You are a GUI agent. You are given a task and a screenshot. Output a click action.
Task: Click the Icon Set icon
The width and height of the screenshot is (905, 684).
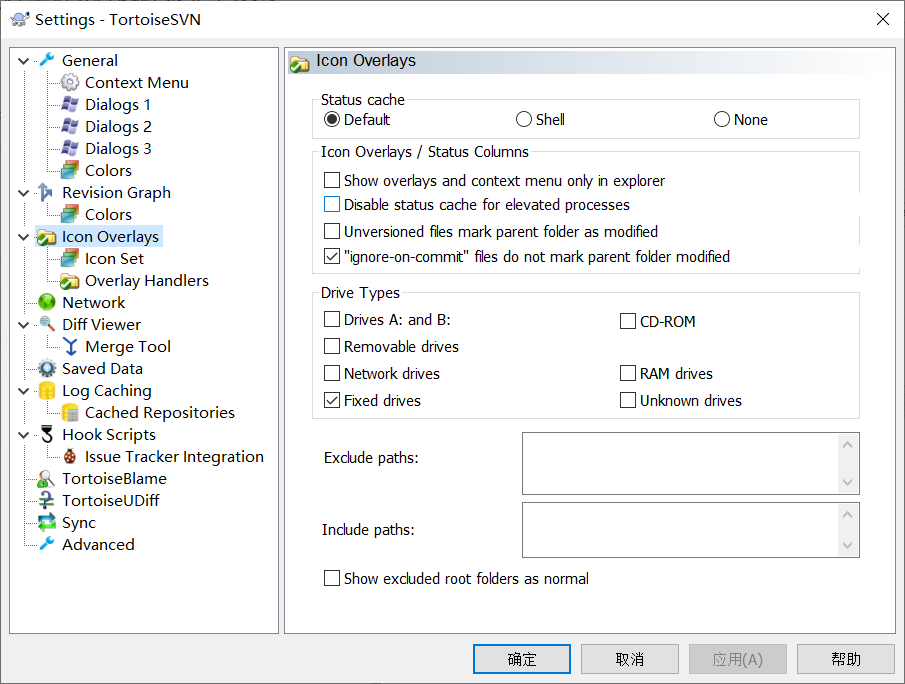(70, 259)
